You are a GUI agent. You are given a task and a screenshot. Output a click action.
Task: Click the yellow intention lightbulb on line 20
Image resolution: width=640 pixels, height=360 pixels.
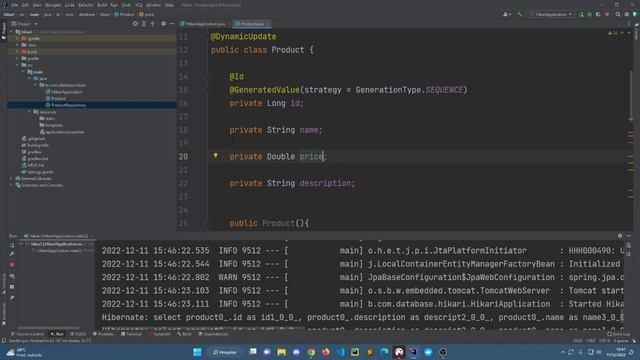pos(216,156)
